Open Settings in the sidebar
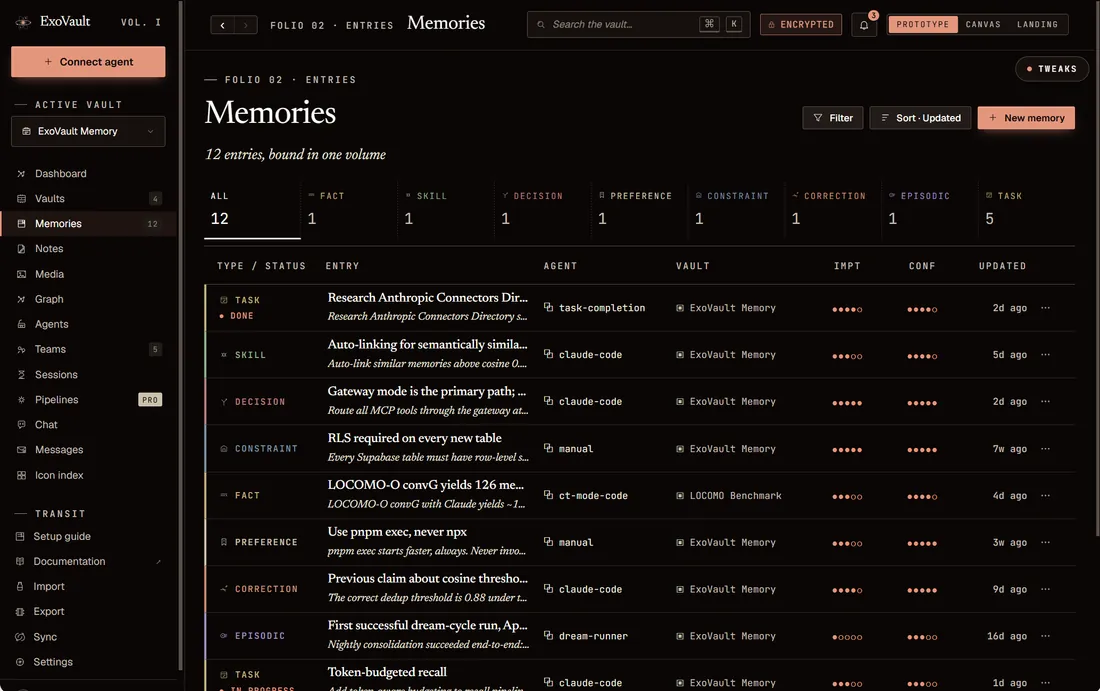Screen dimensions: 1100x691 coord(88,662)
